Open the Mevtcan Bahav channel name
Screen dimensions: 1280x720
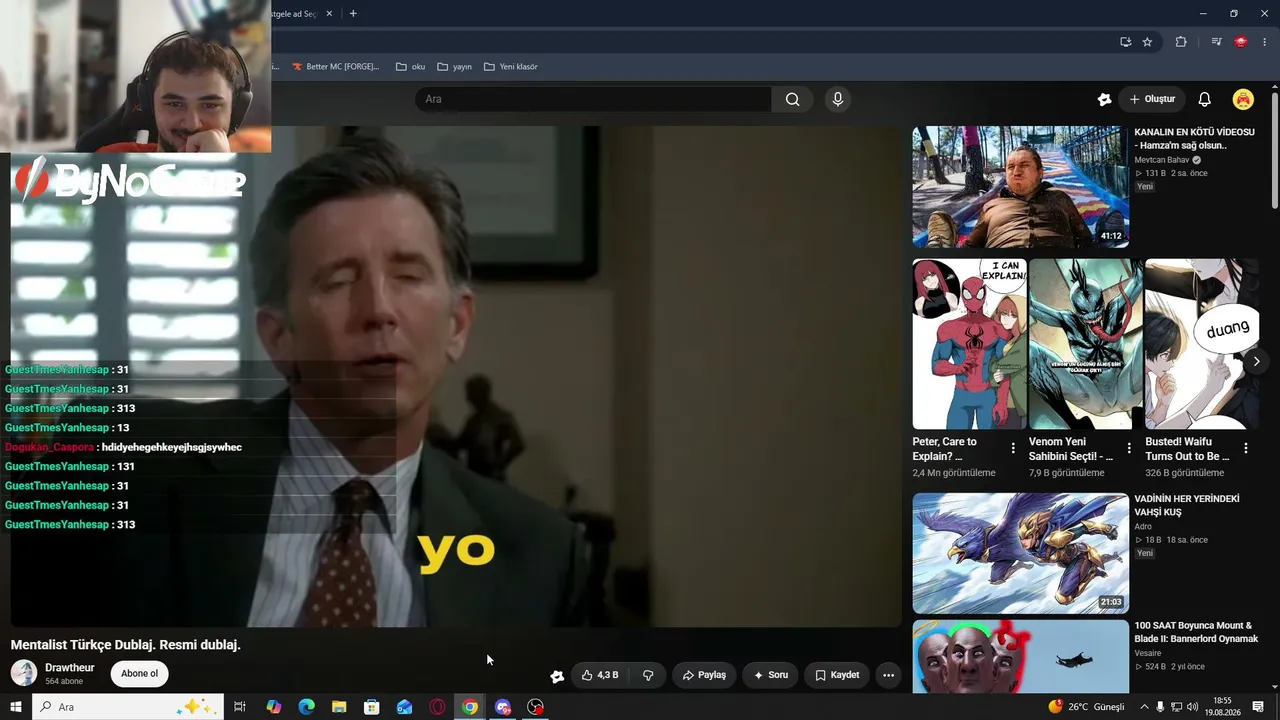pyautogui.click(x=1162, y=160)
